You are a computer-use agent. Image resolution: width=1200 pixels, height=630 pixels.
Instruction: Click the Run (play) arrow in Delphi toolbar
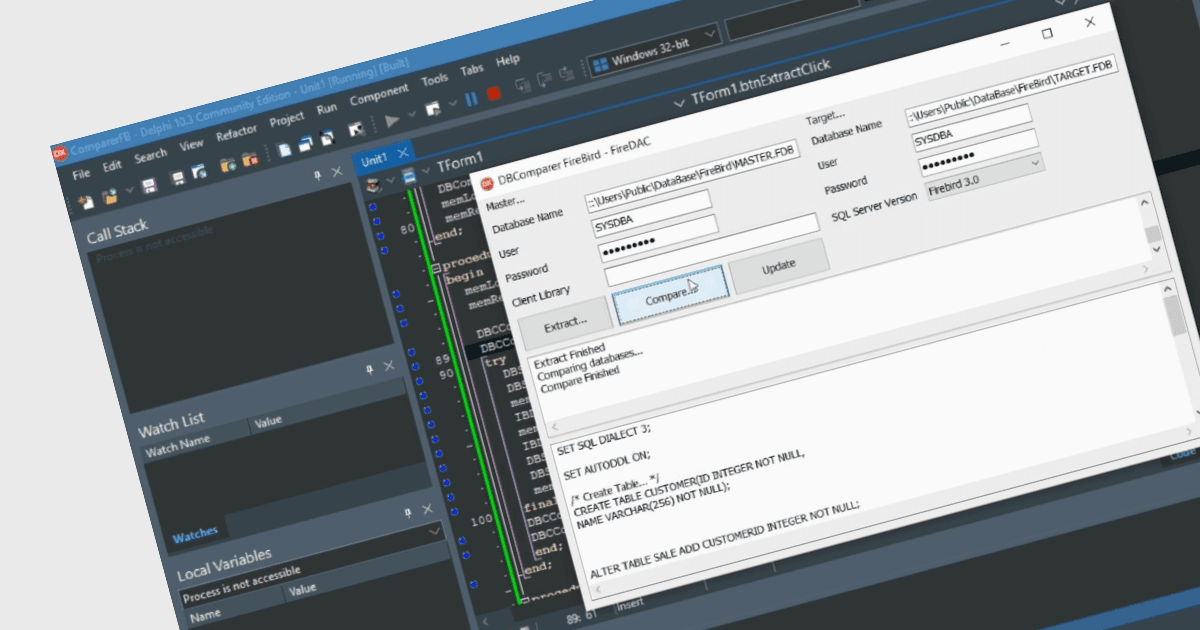(x=392, y=120)
